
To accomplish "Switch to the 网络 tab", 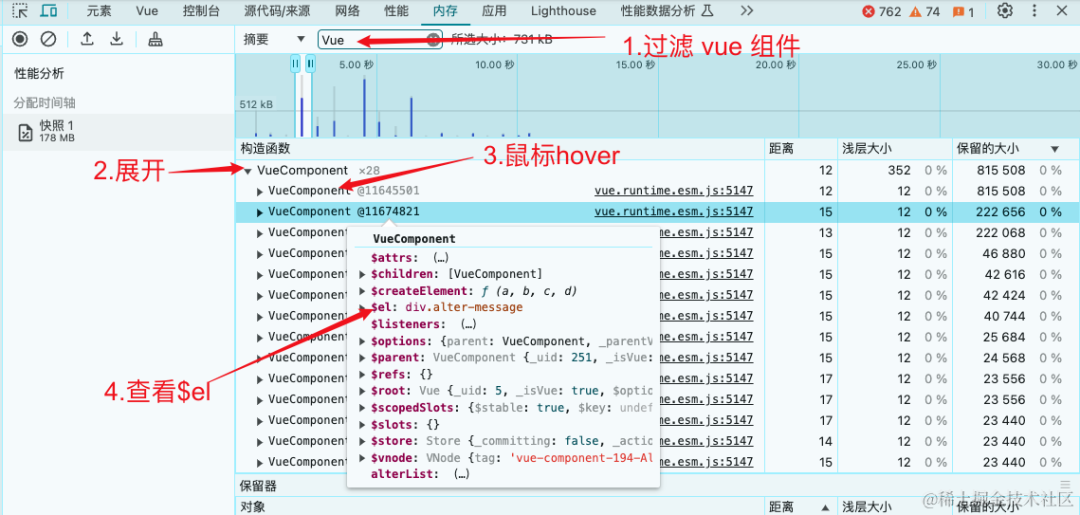I will coord(347,11).
